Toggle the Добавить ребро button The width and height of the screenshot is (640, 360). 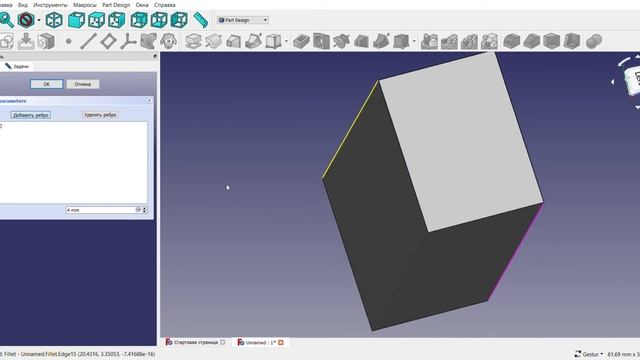[x=31, y=115]
